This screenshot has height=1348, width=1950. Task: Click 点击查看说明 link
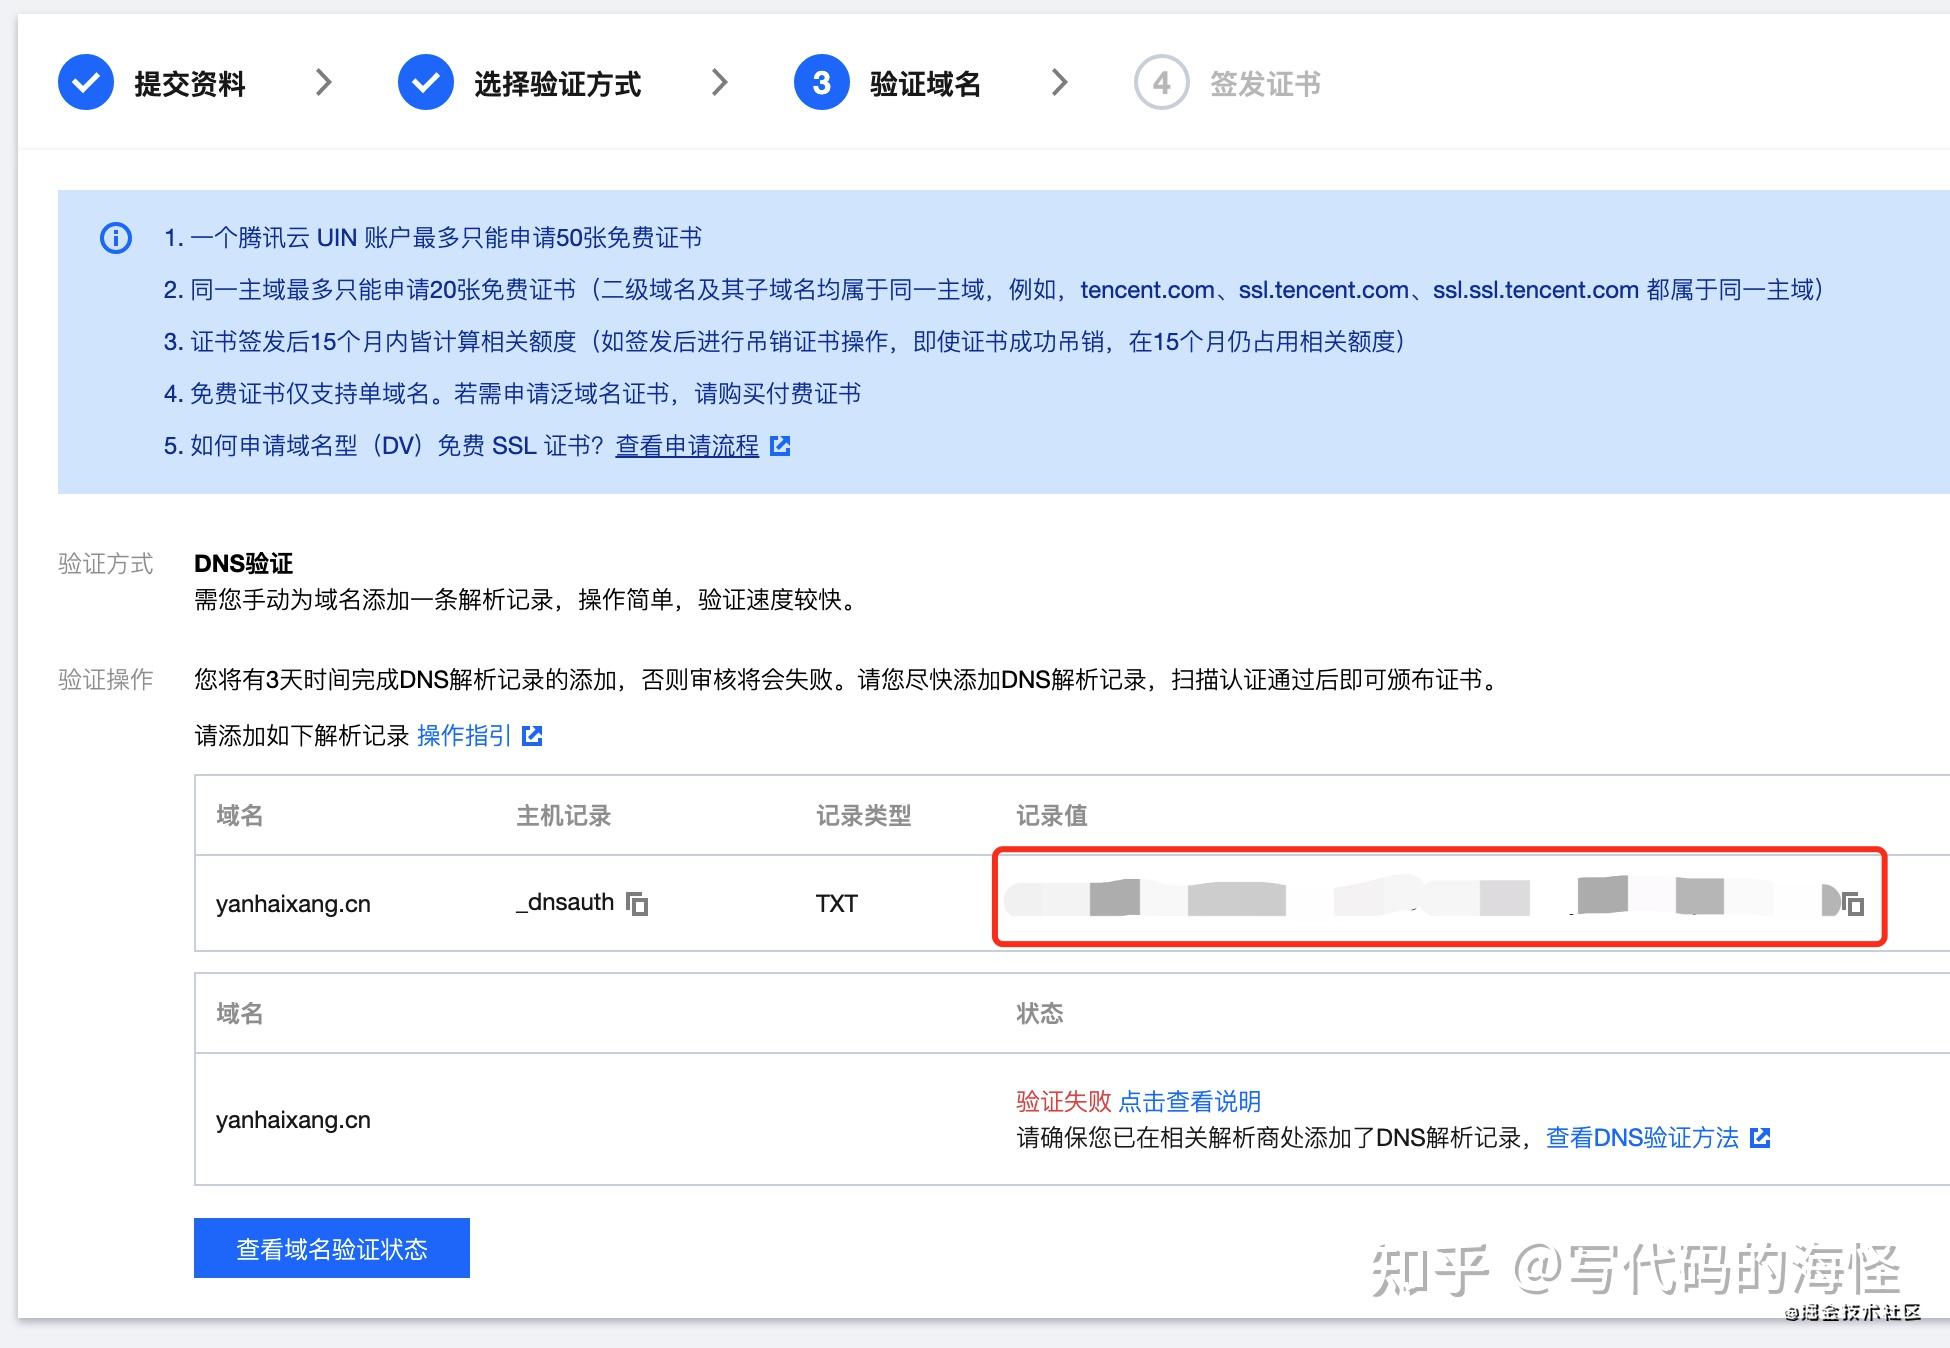coord(1190,1101)
